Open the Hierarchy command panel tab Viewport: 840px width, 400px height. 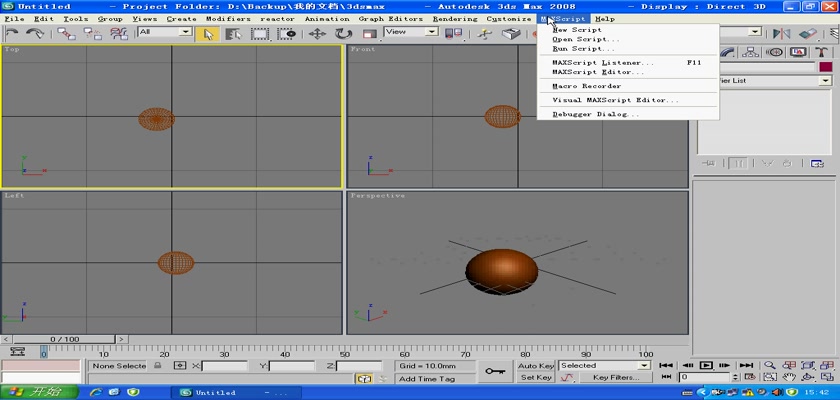750,52
